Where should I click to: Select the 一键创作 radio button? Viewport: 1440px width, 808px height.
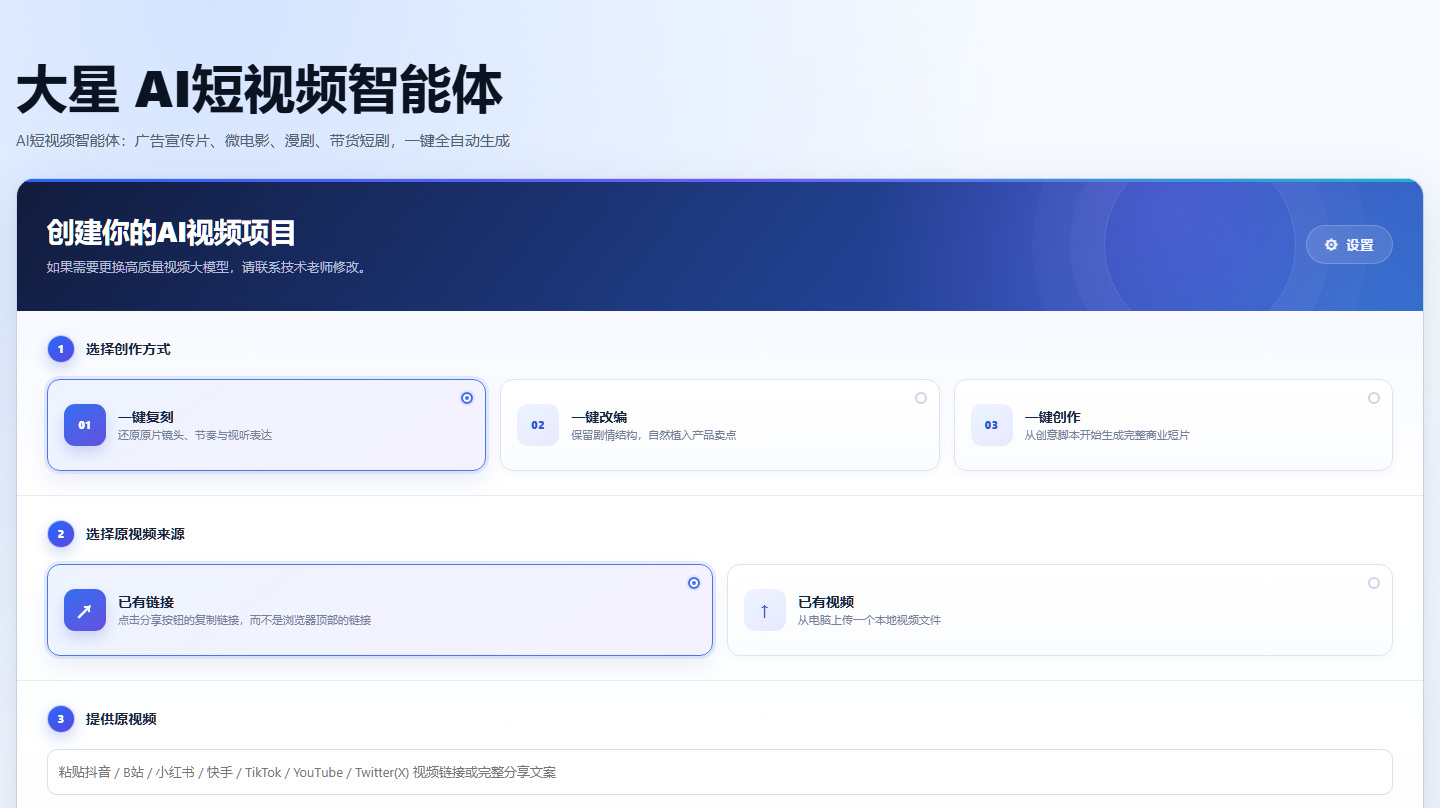click(1374, 398)
